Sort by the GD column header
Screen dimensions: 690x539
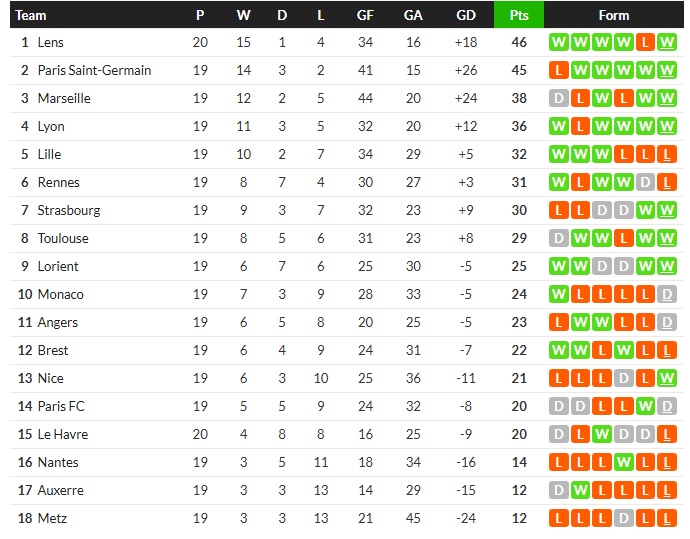click(466, 15)
